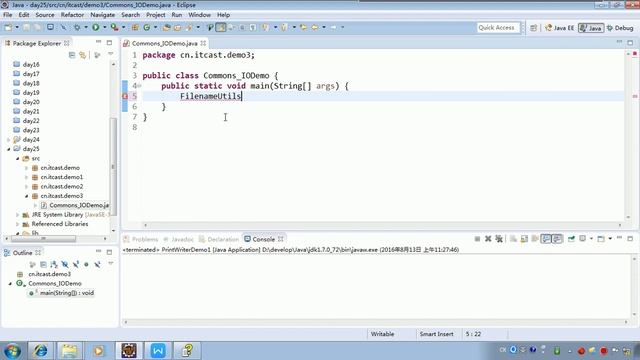Expand Referenced Libraries node
This screenshot has width=640, height=360.
pyautogui.click(x=18, y=224)
